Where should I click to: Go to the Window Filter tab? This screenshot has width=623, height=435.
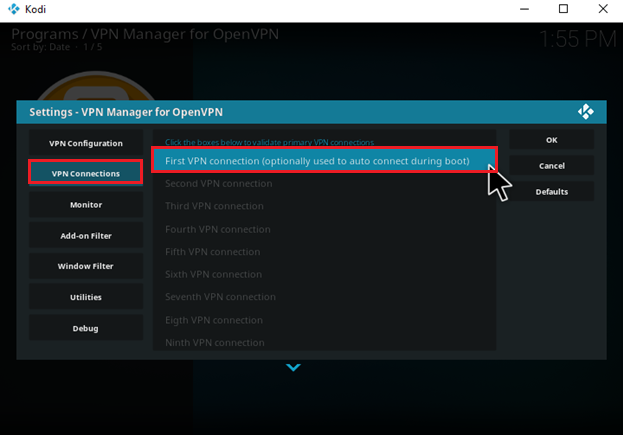click(86, 266)
